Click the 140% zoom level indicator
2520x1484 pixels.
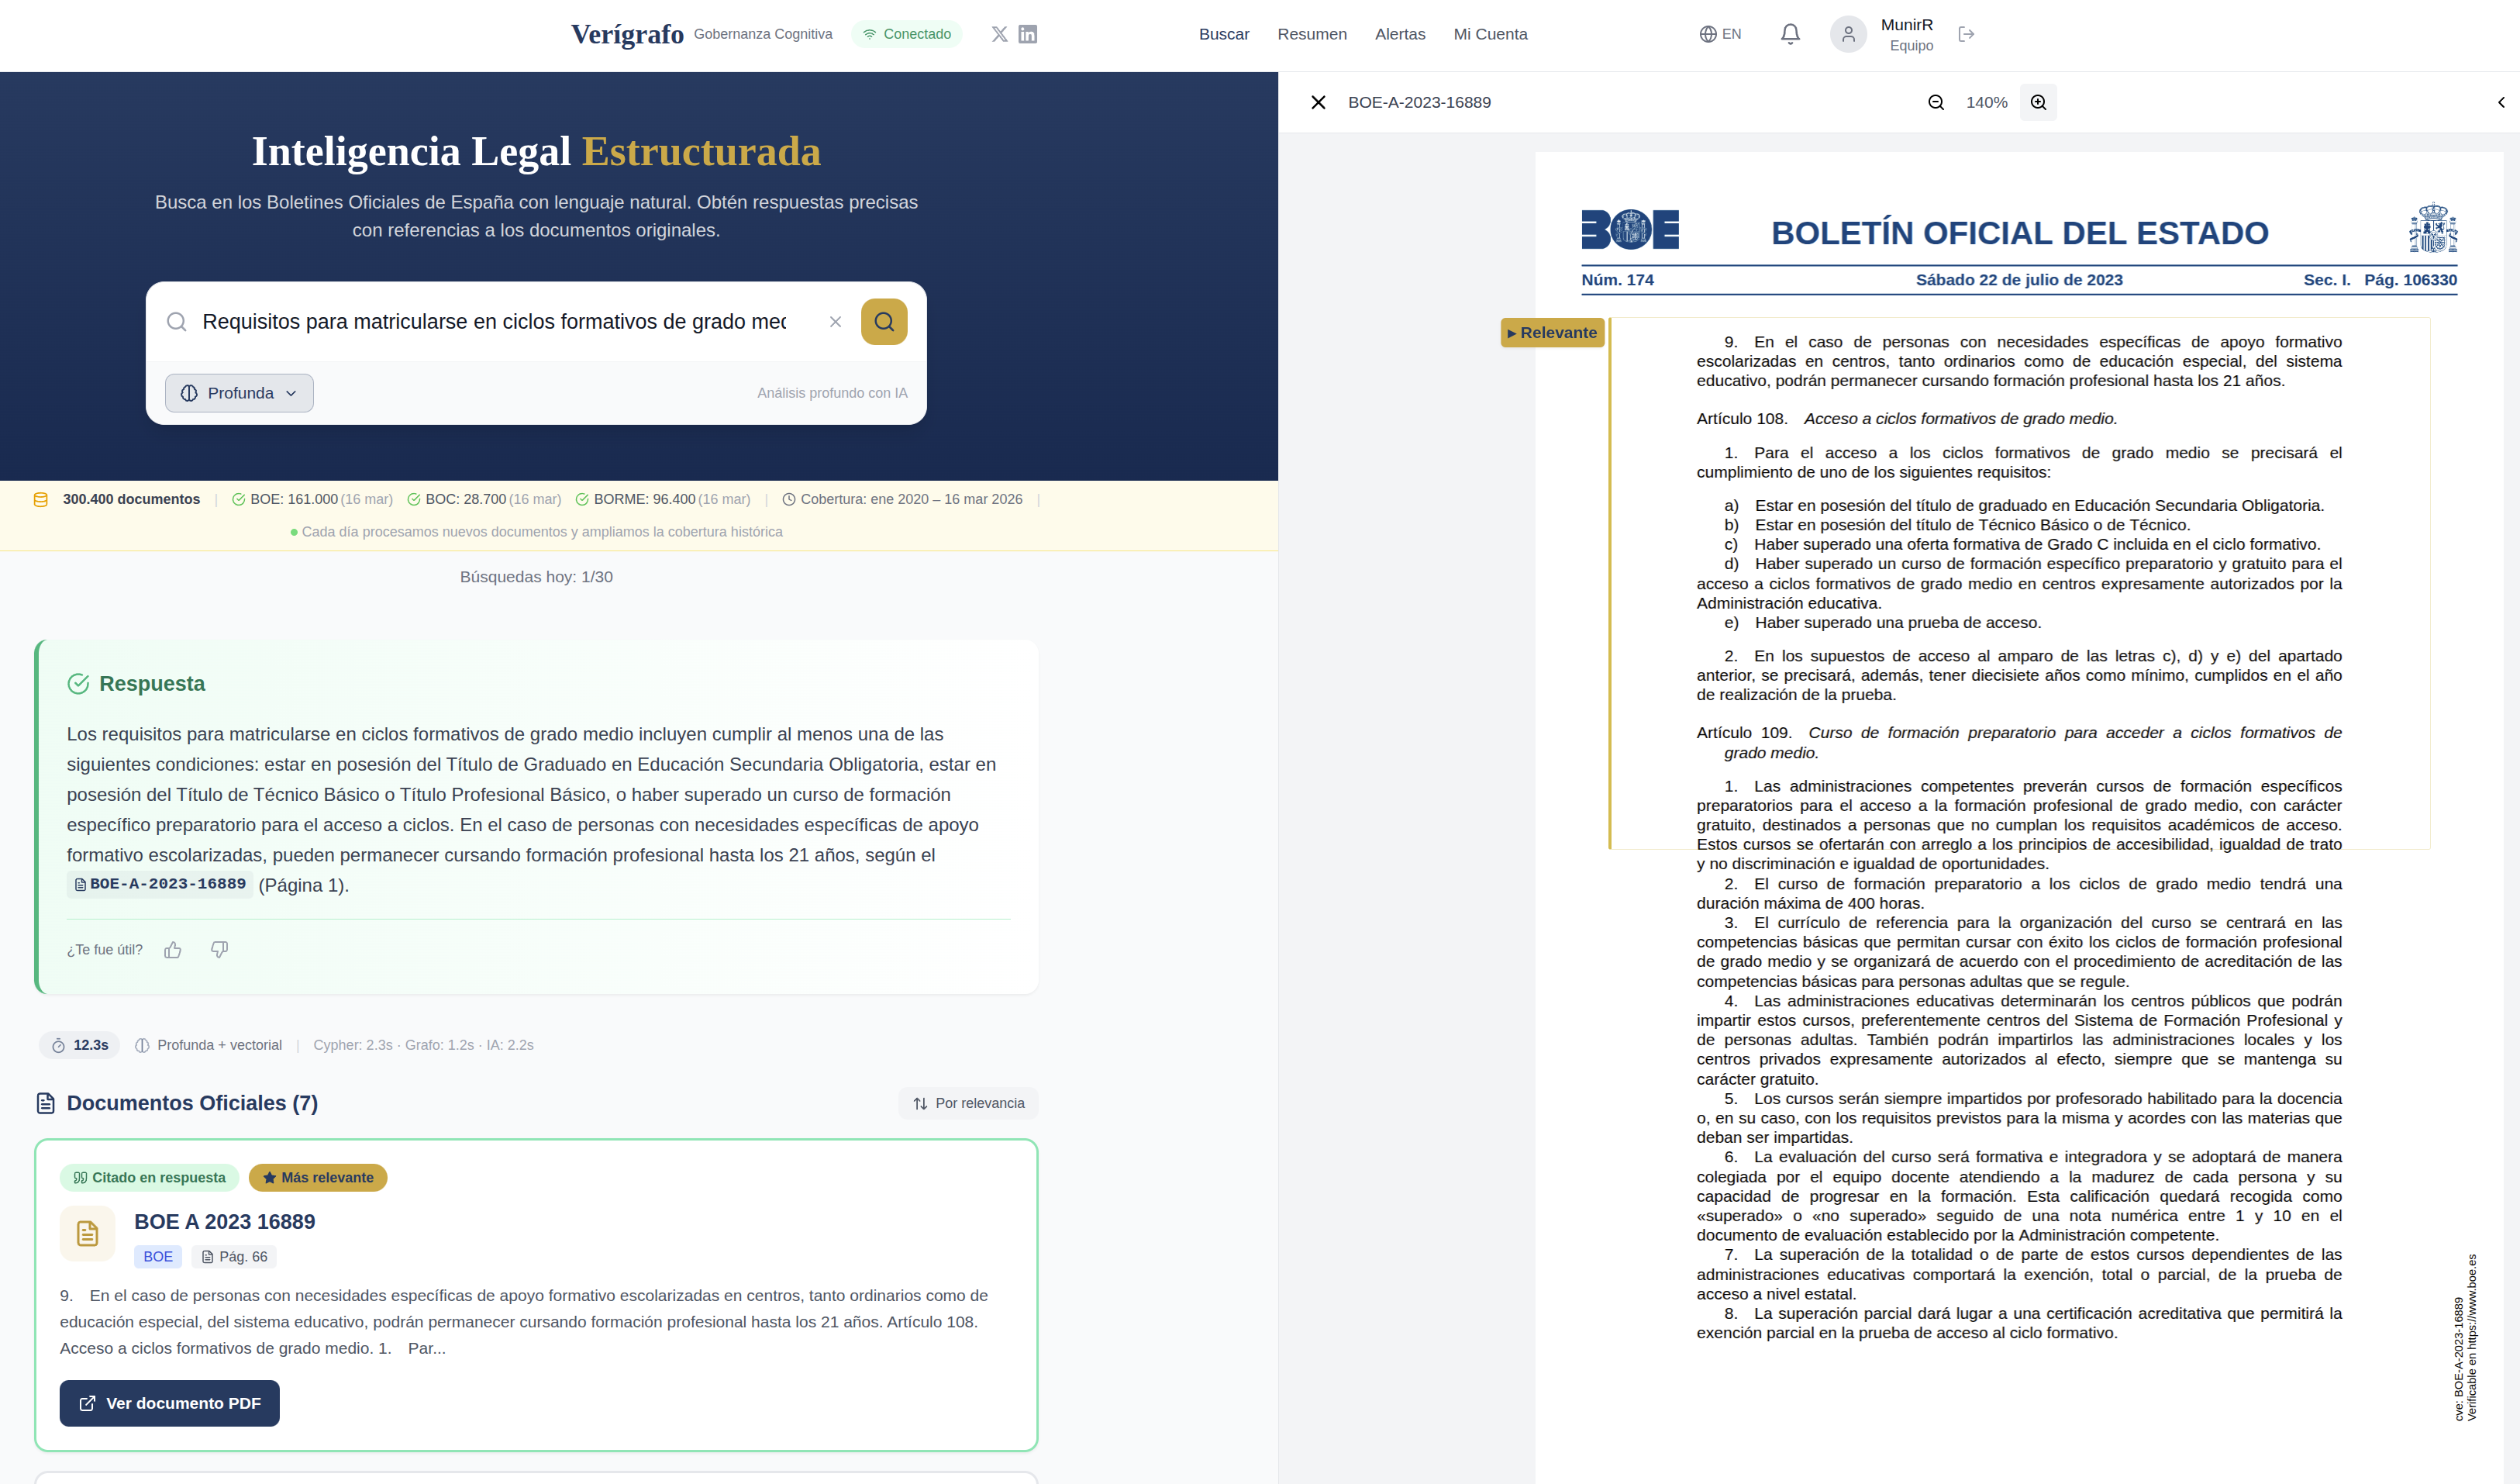[x=1986, y=102]
